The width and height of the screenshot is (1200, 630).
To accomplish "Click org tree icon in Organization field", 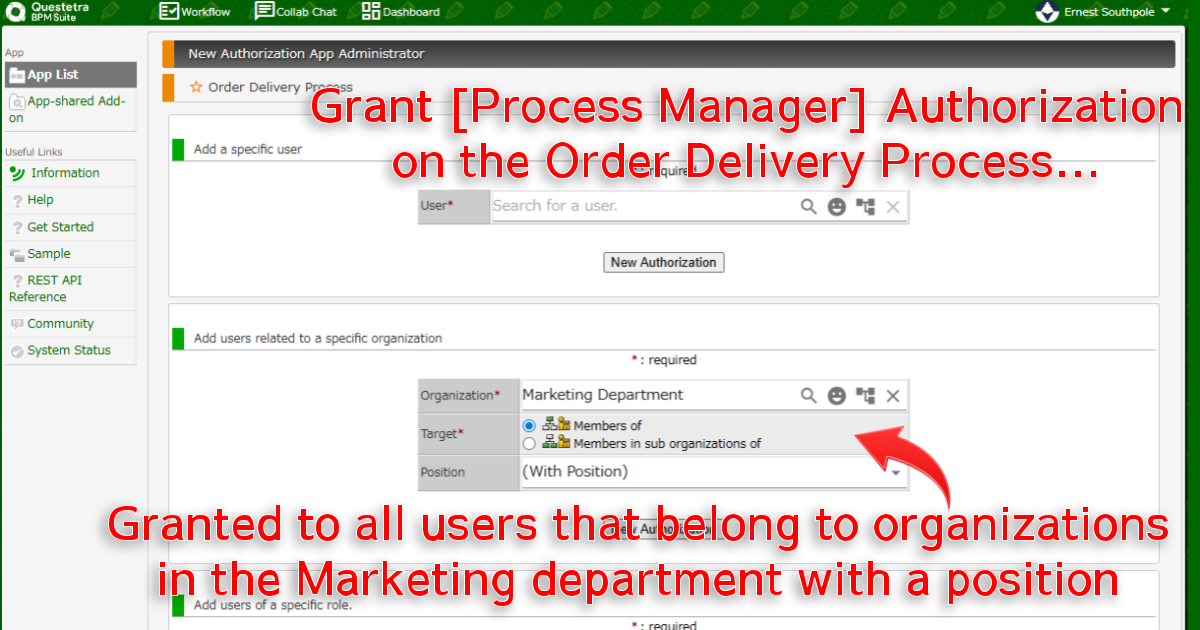I will [x=865, y=396].
